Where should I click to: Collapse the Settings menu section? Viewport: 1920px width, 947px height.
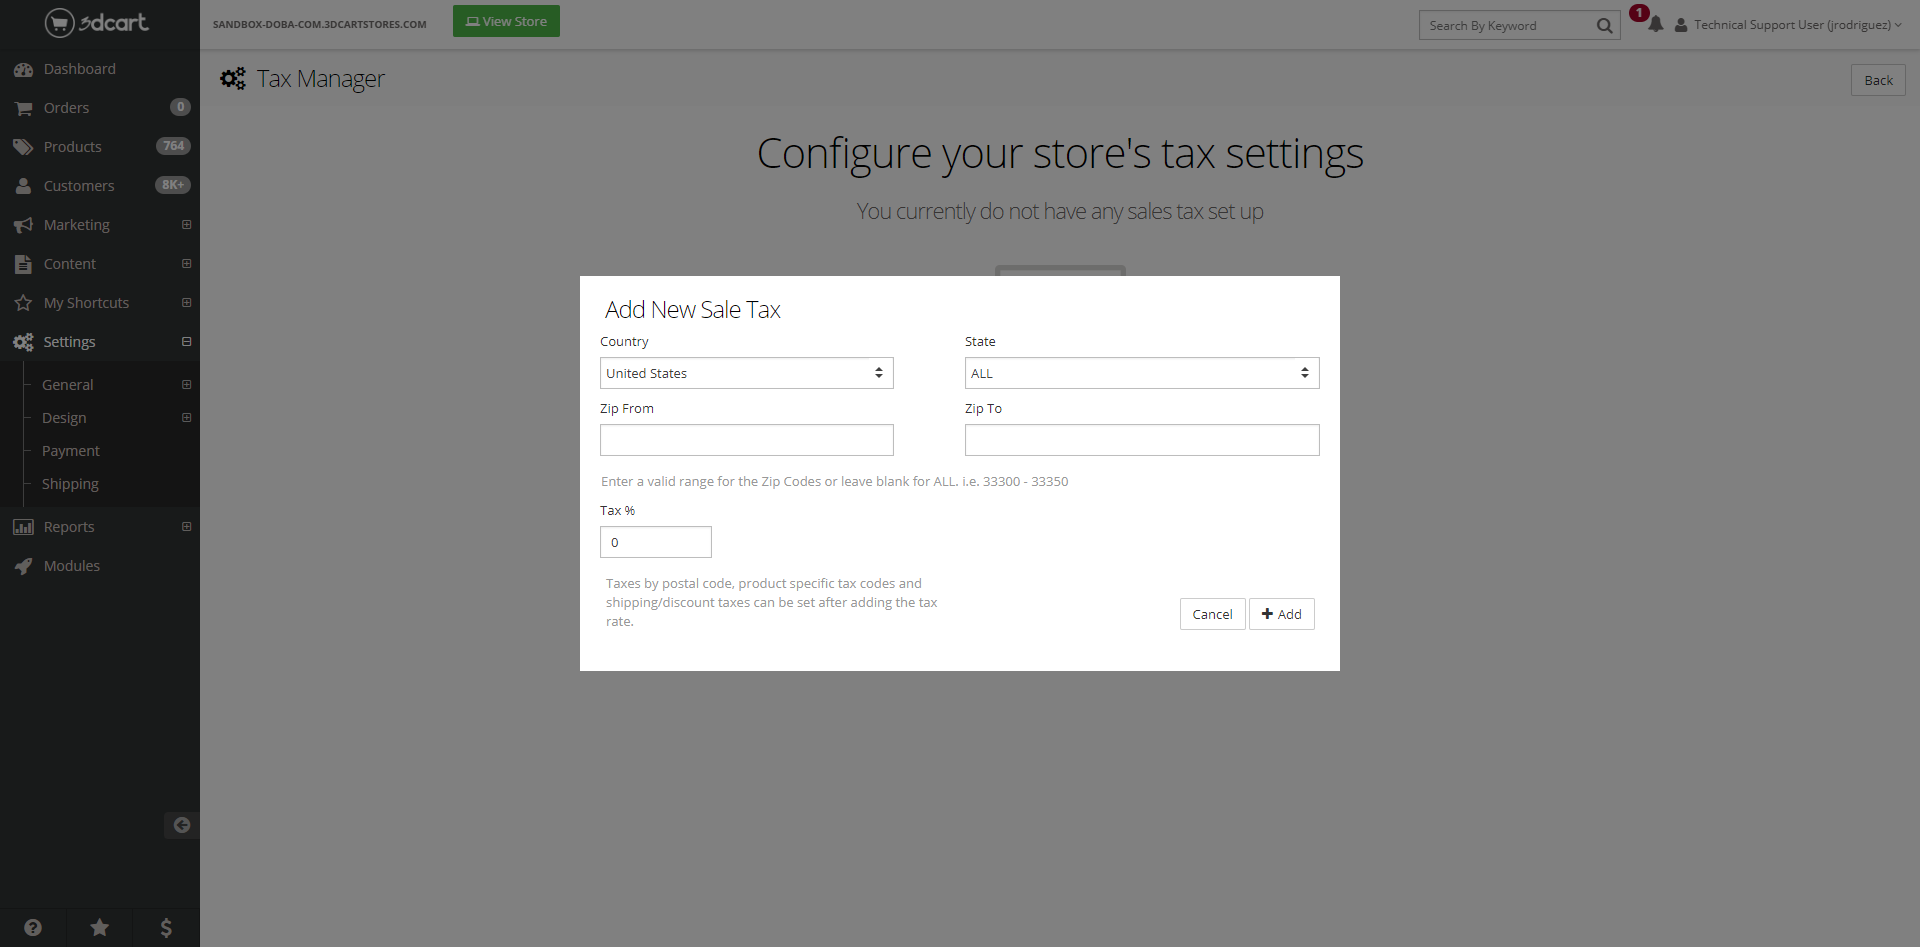[x=186, y=342]
